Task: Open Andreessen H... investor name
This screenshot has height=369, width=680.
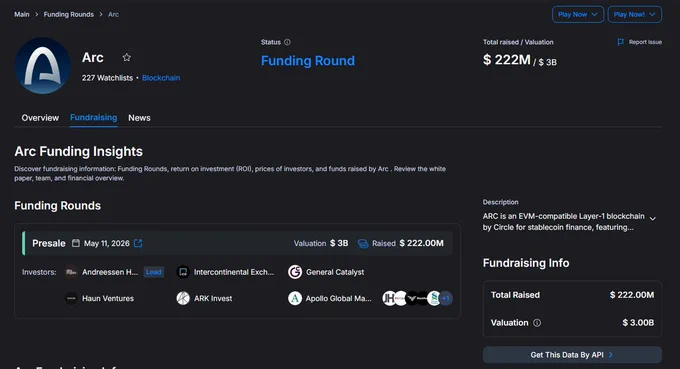Action: (x=110, y=272)
